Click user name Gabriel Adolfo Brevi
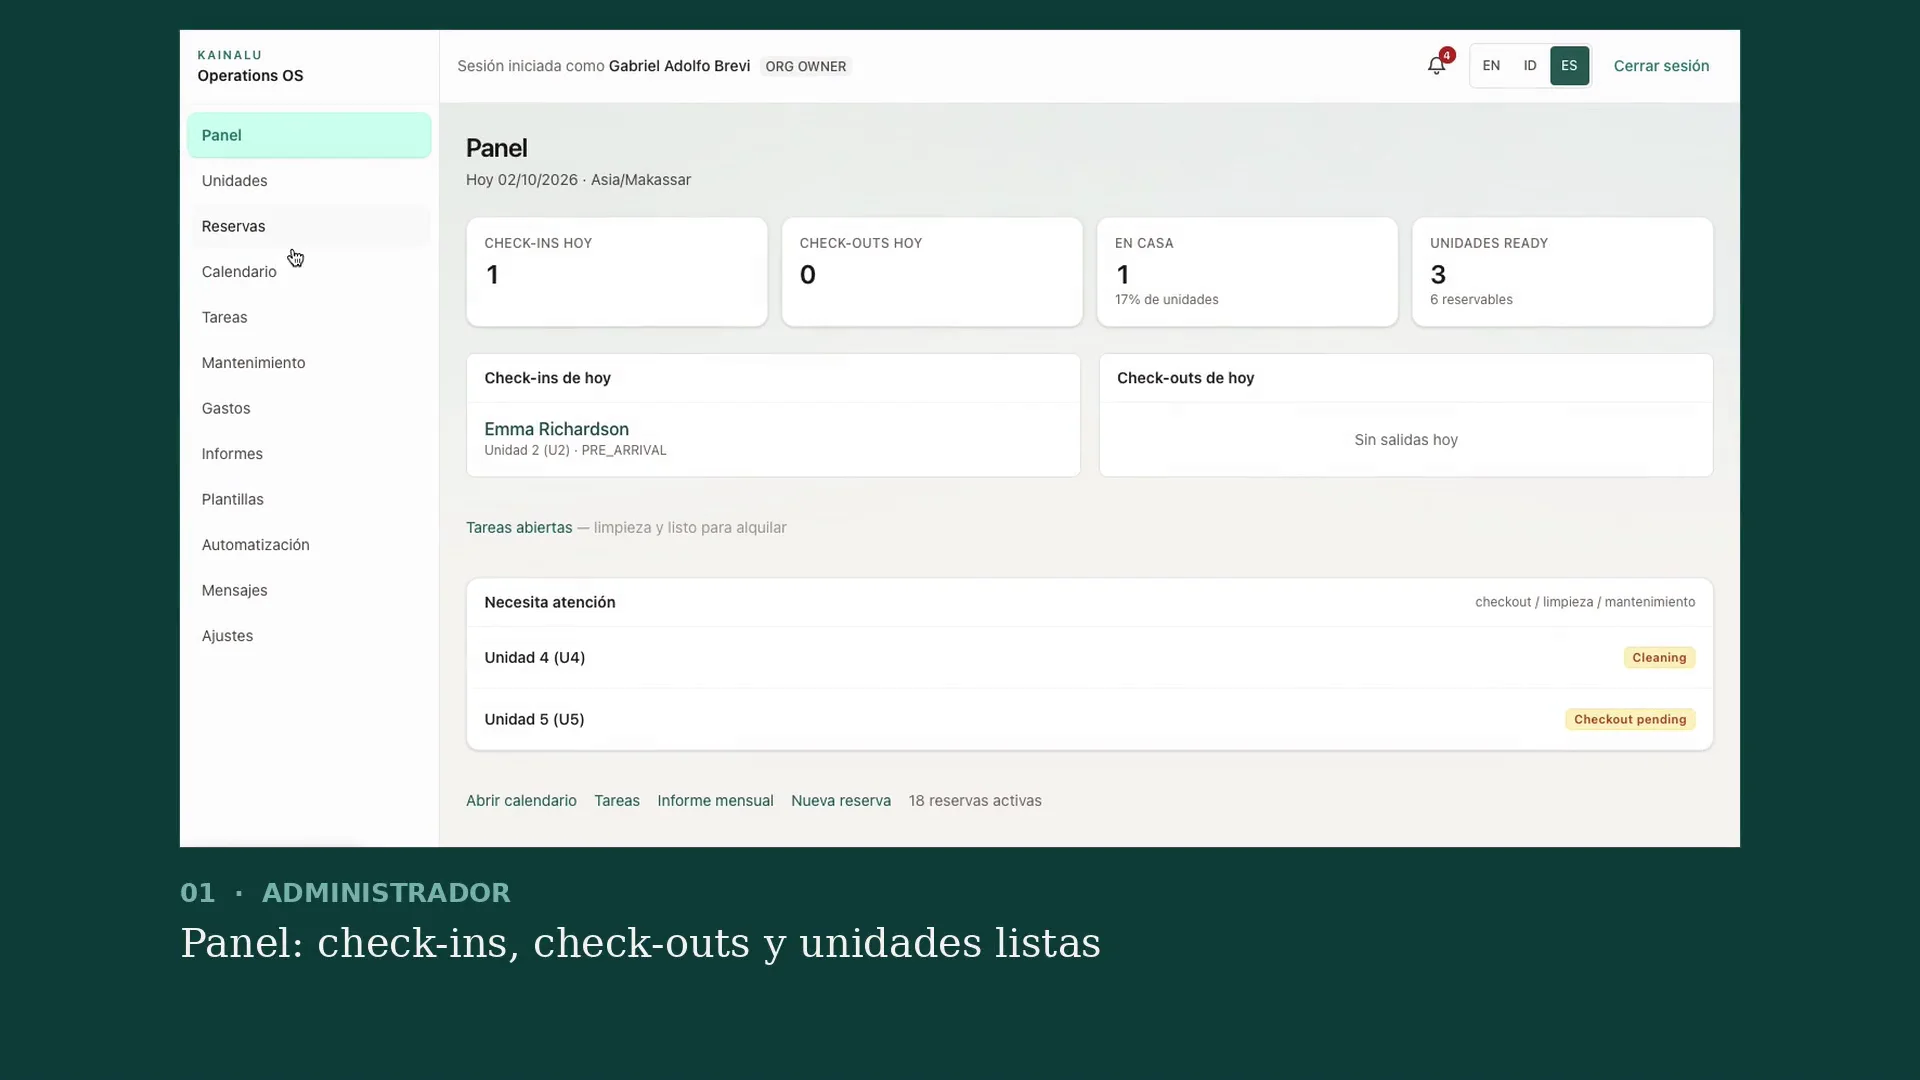 679,66
